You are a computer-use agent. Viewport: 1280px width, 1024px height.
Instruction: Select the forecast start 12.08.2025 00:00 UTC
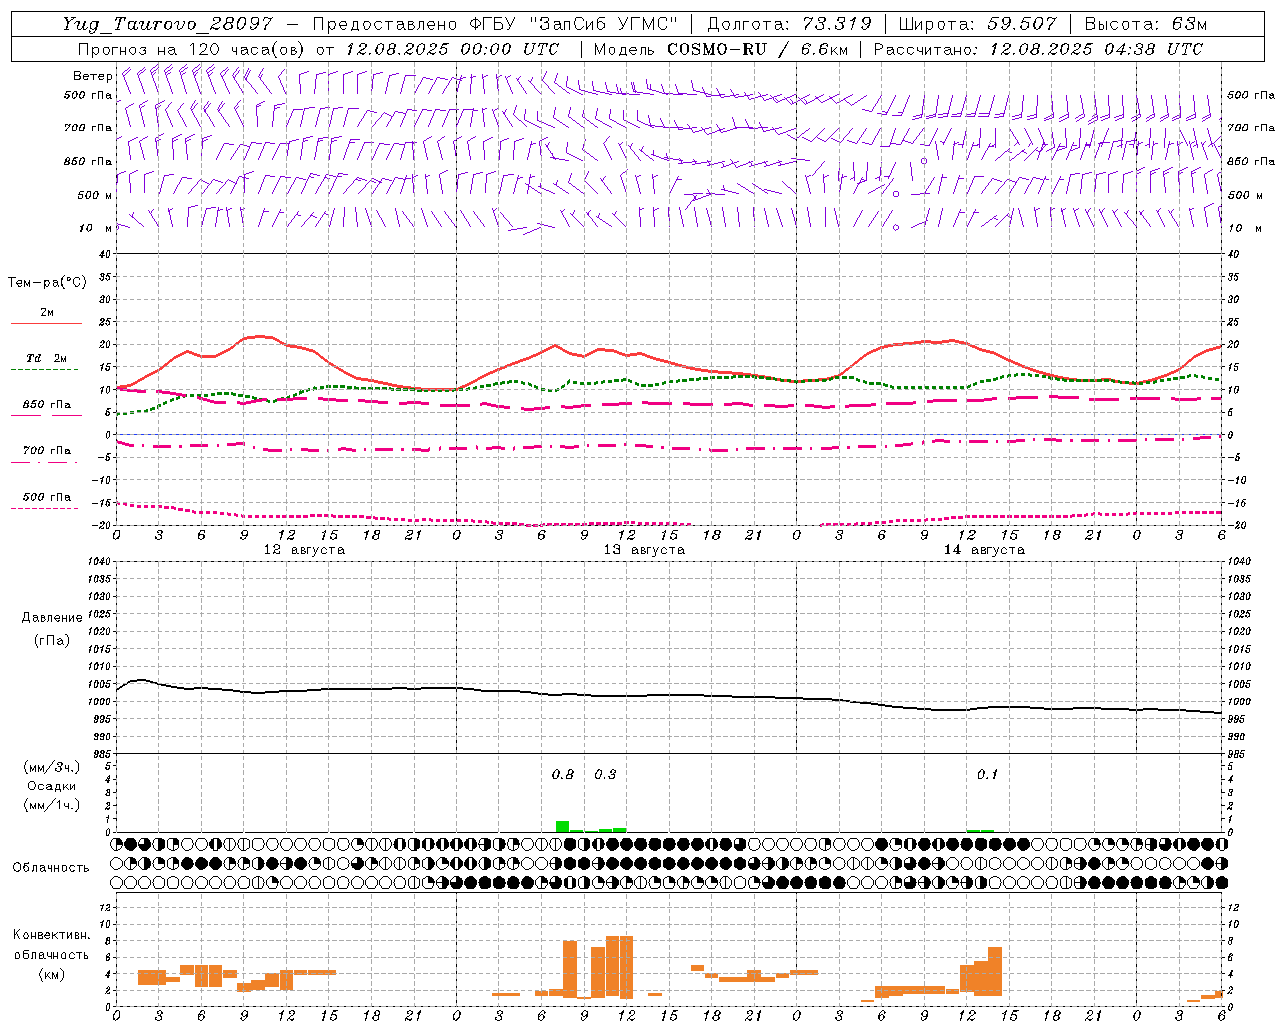coord(452,49)
